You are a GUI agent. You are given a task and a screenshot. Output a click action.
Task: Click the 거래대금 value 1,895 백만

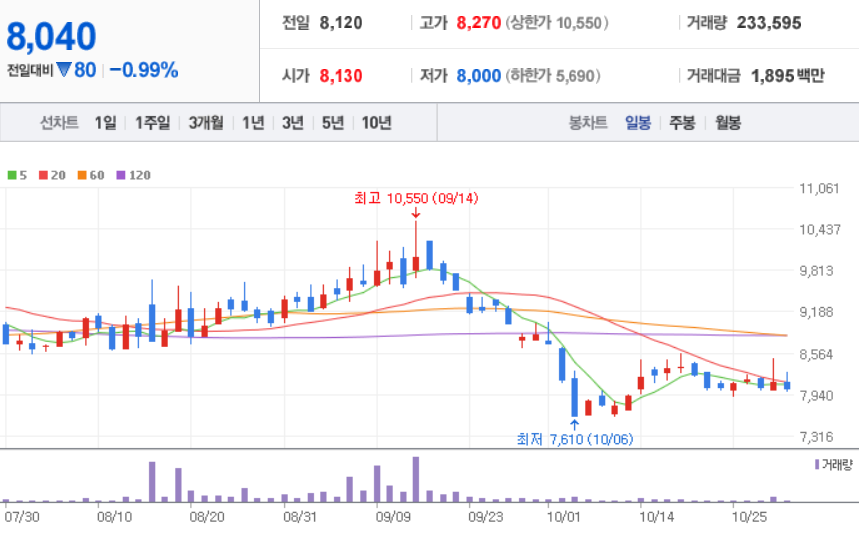pyautogui.click(x=787, y=76)
